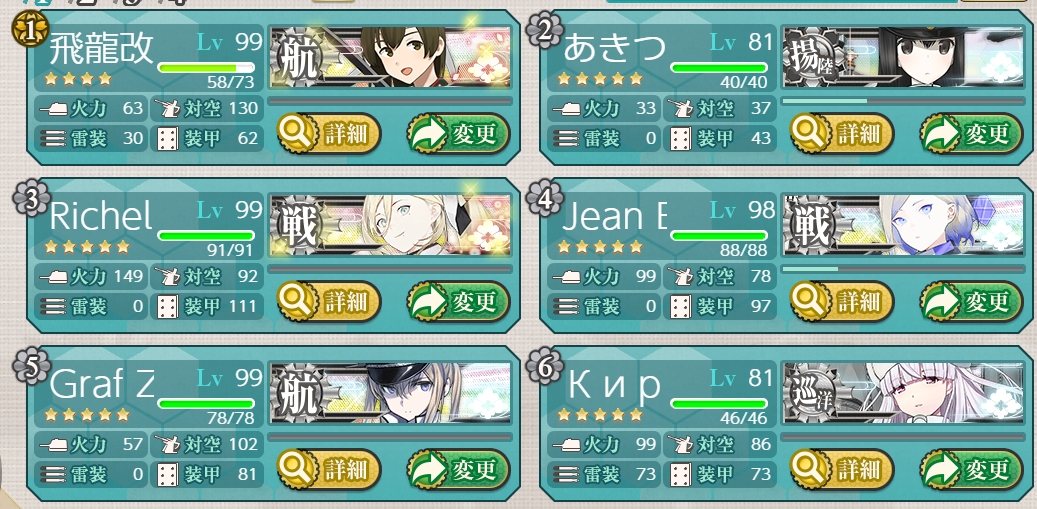1037x509 pixels.
Task: Click the slot 2 flower badge
Action: click(x=544, y=30)
